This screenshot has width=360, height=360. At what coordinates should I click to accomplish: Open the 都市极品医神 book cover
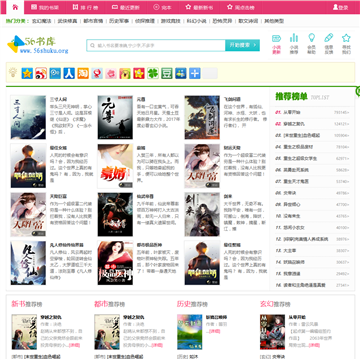pyautogui.click(x=115, y=263)
